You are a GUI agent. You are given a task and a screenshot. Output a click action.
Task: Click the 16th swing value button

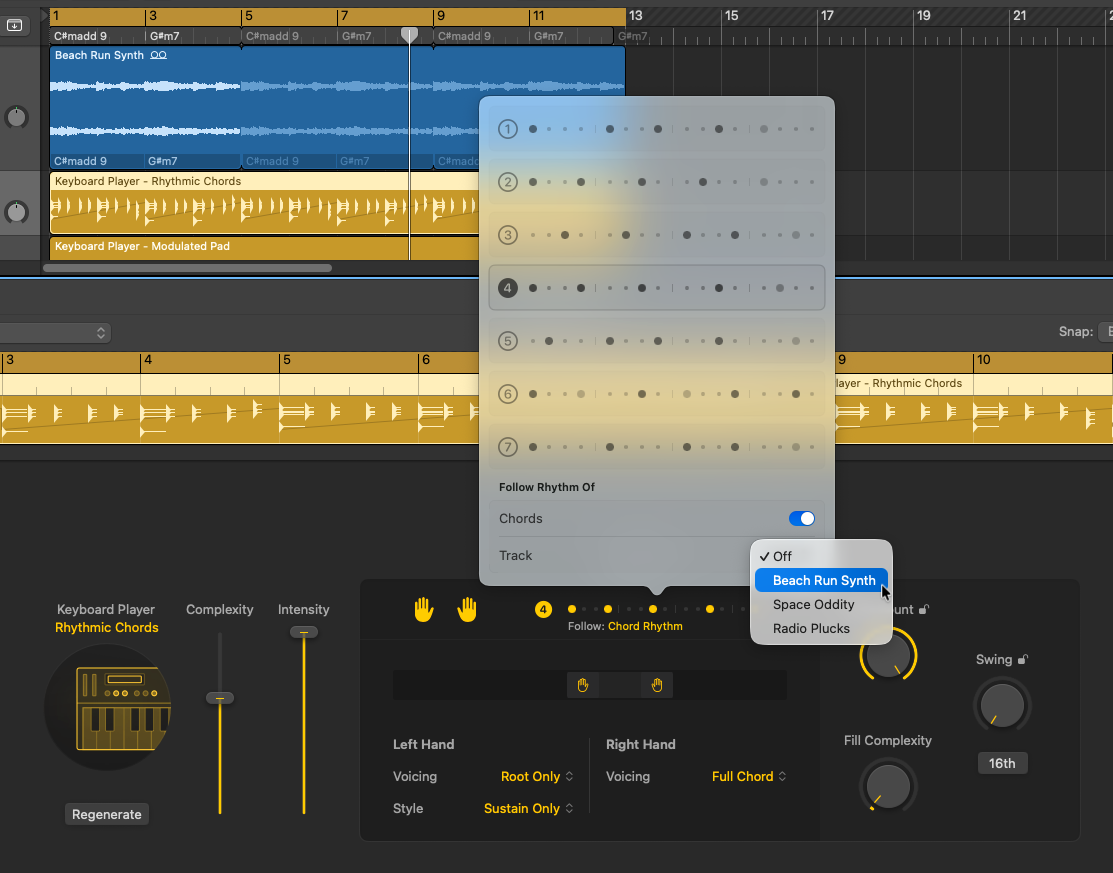coord(1002,764)
